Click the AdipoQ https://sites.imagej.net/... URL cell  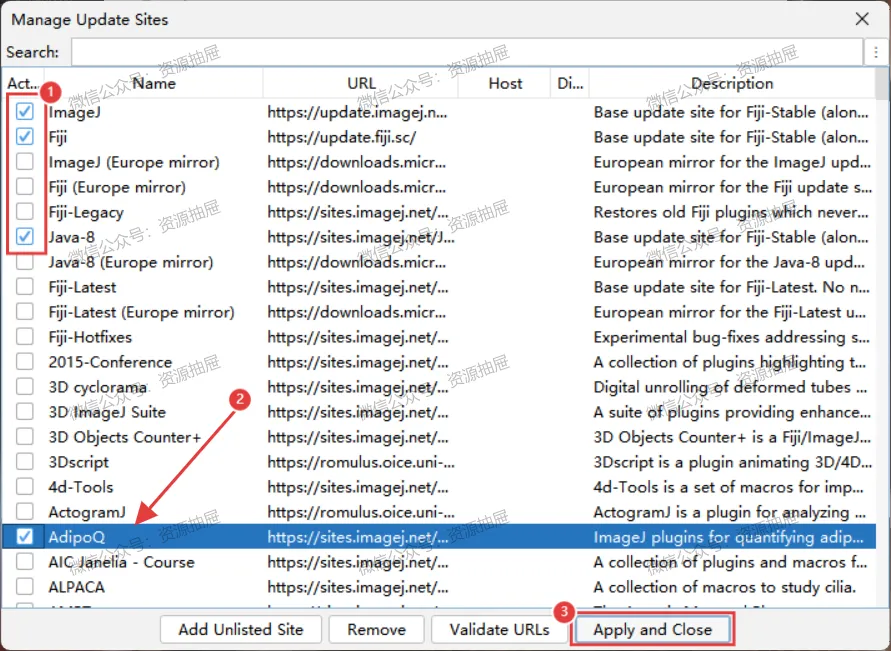(361, 537)
